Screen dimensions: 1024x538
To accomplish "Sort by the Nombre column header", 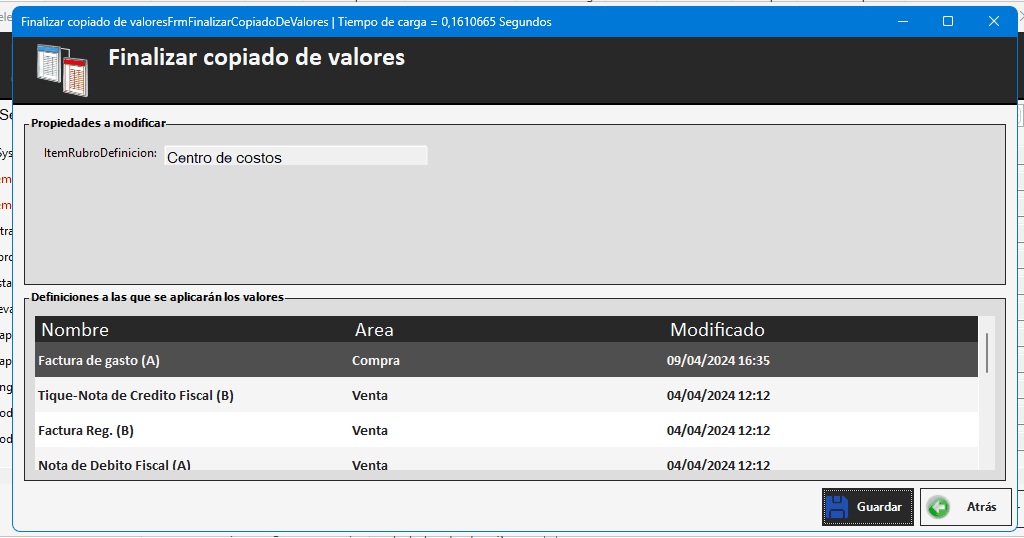I will tap(75, 330).
